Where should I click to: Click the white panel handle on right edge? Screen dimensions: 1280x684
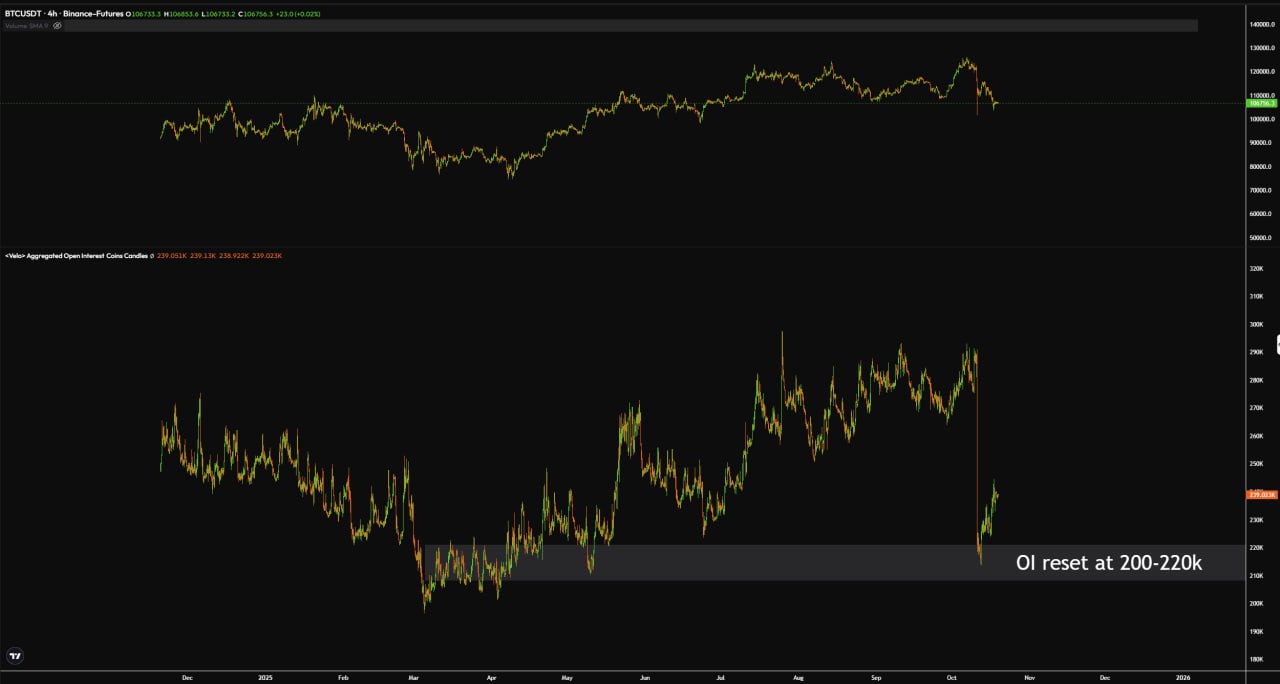click(1277, 345)
